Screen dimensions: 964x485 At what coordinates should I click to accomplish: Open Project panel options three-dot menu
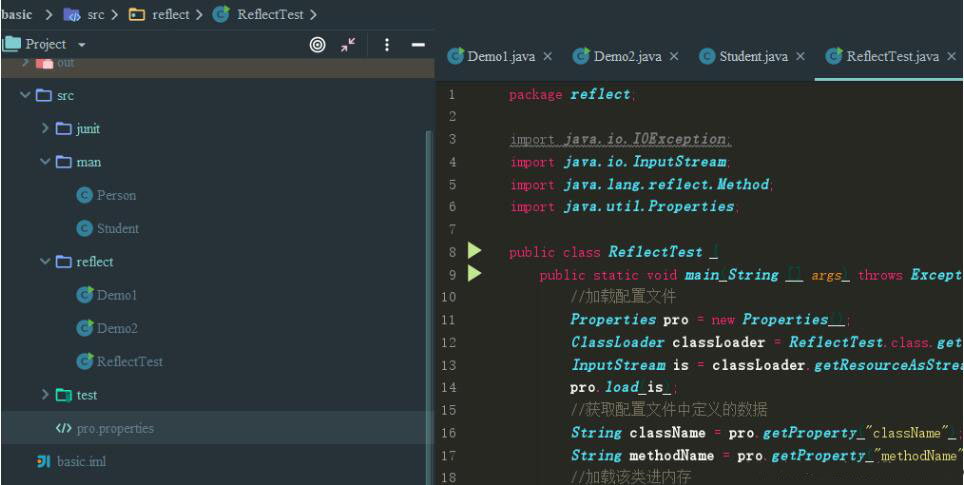tap(385, 45)
